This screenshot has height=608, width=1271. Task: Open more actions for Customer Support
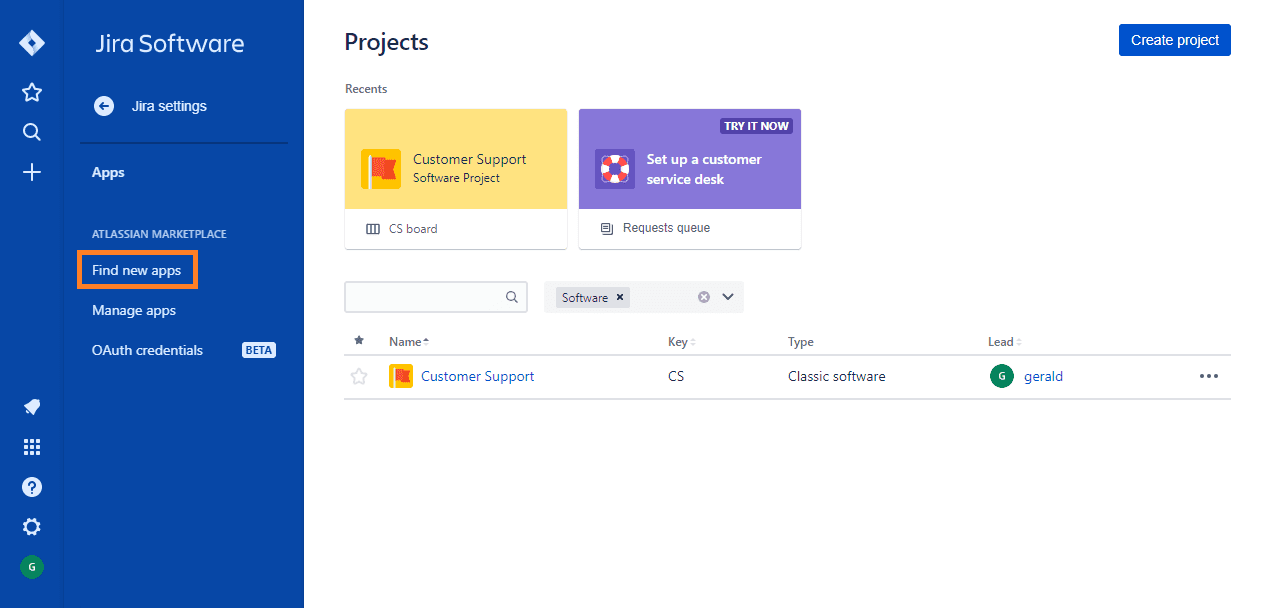point(1209,377)
